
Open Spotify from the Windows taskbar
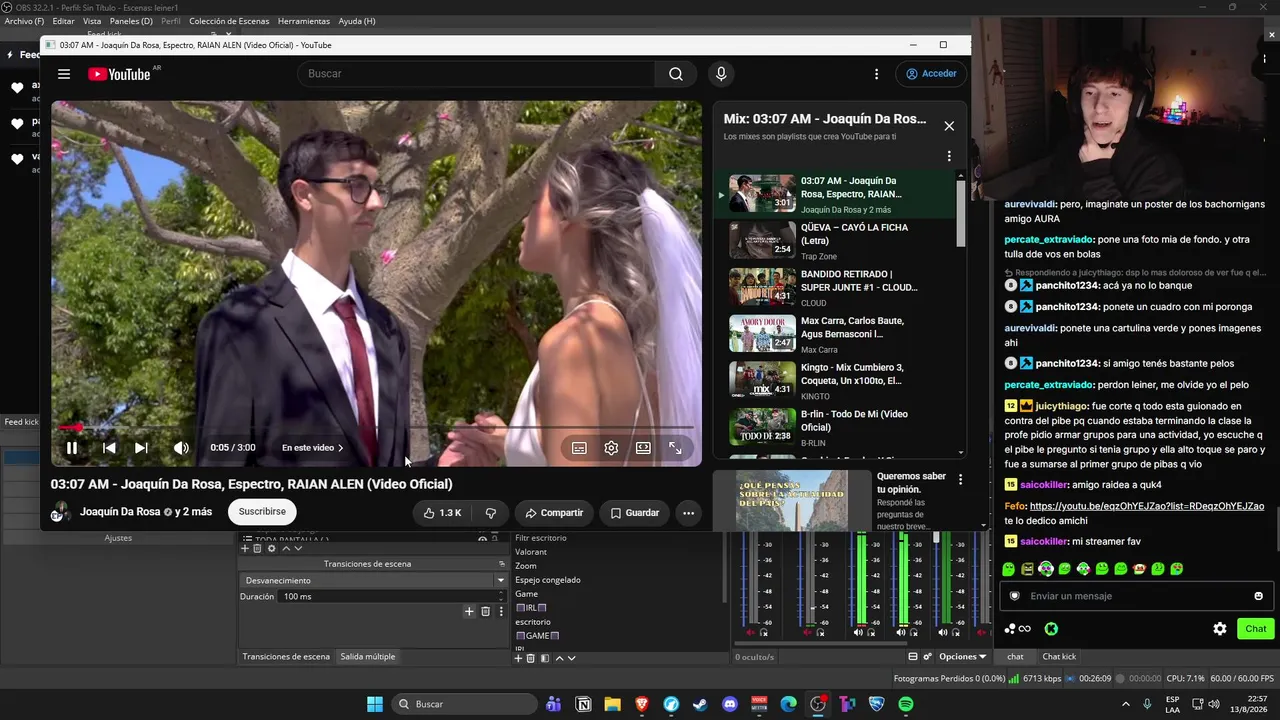pyautogui.click(x=905, y=704)
